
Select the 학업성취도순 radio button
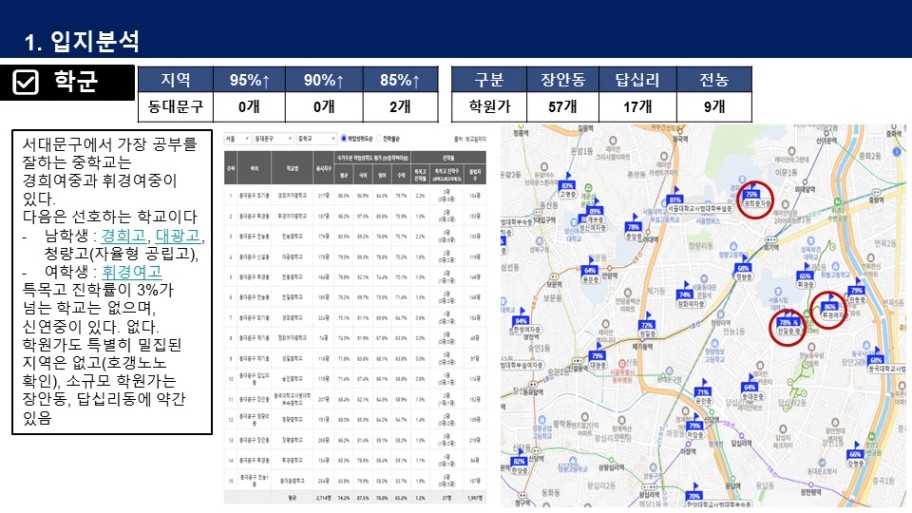tap(344, 138)
